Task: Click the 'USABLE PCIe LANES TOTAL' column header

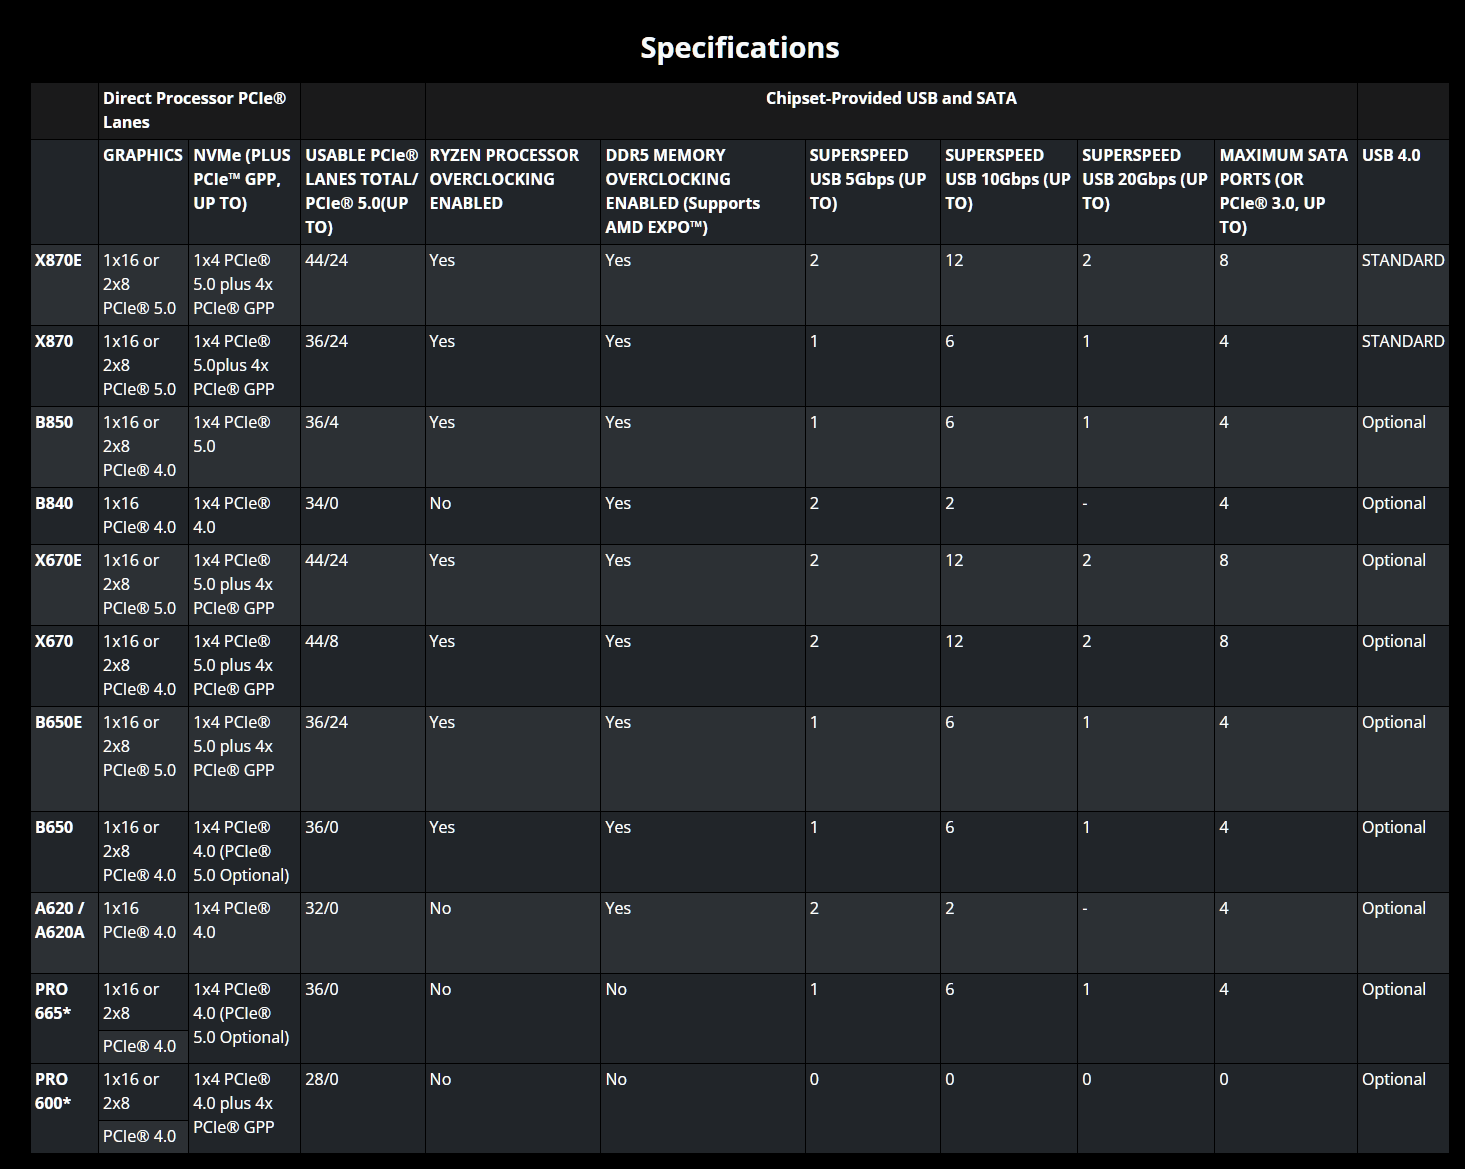Action: click(362, 191)
